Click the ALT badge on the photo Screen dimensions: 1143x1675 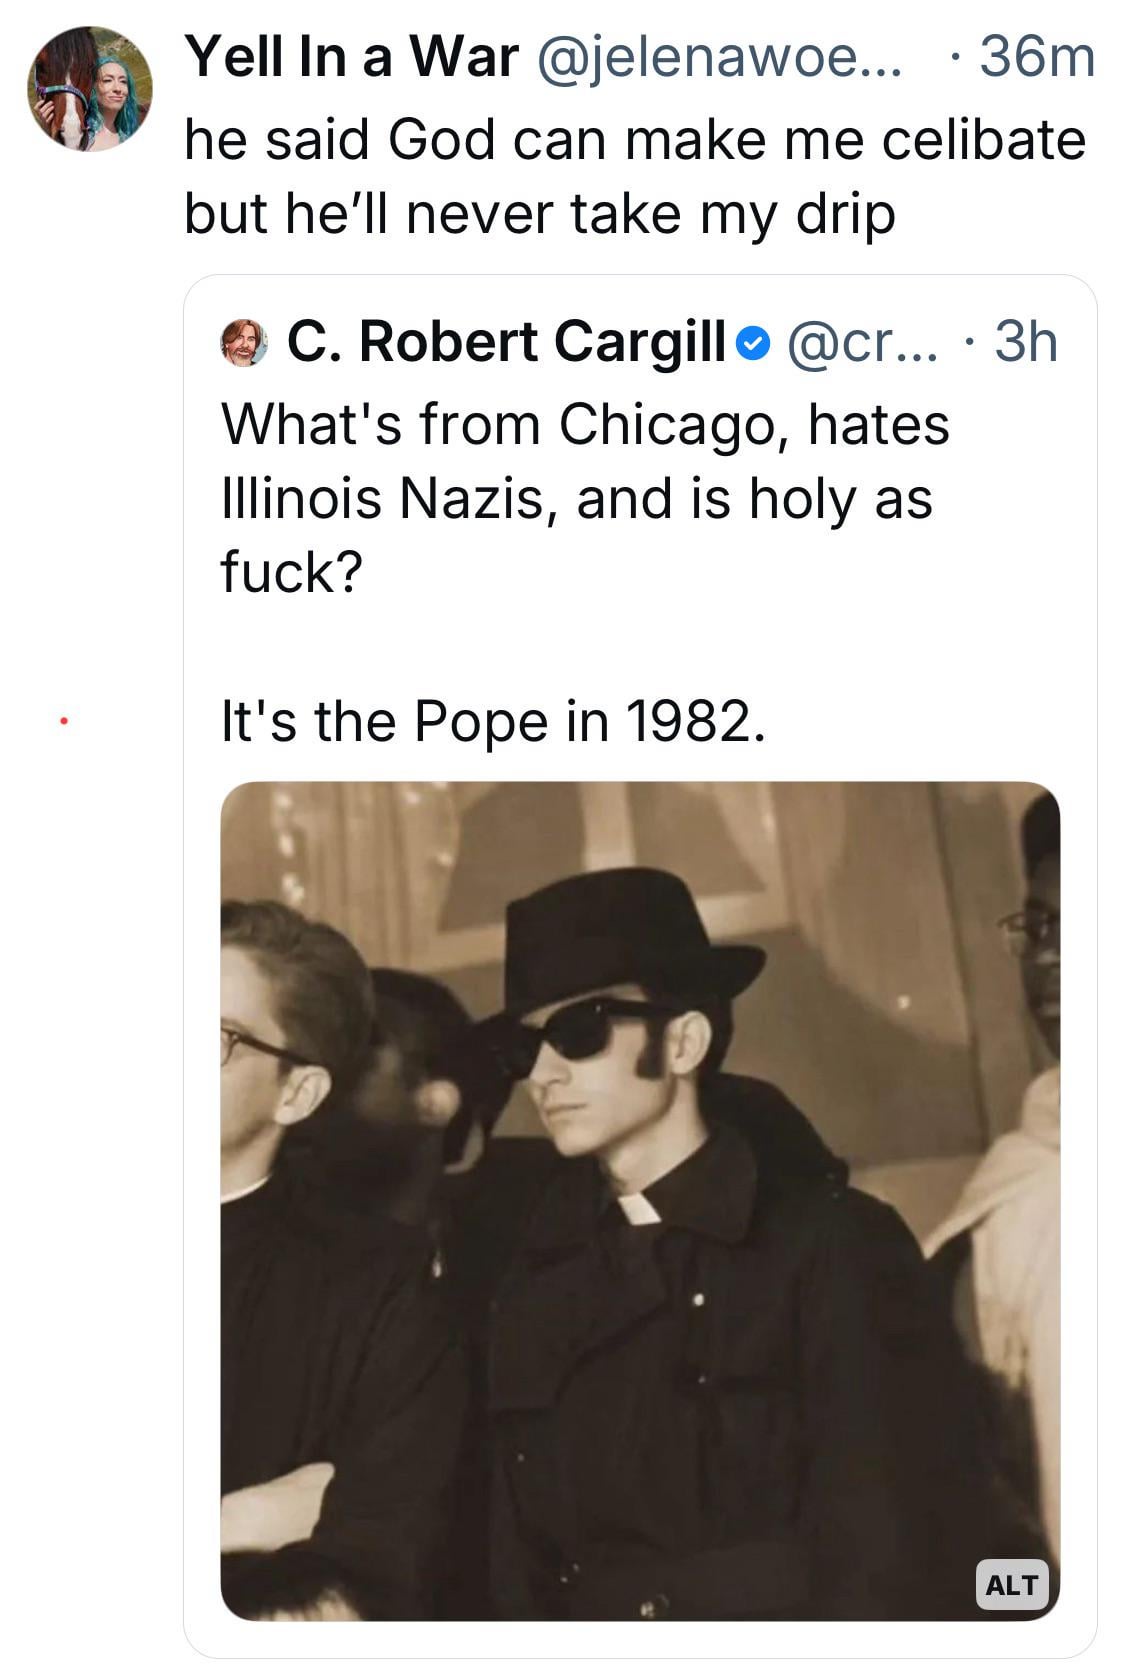[1011, 1584]
